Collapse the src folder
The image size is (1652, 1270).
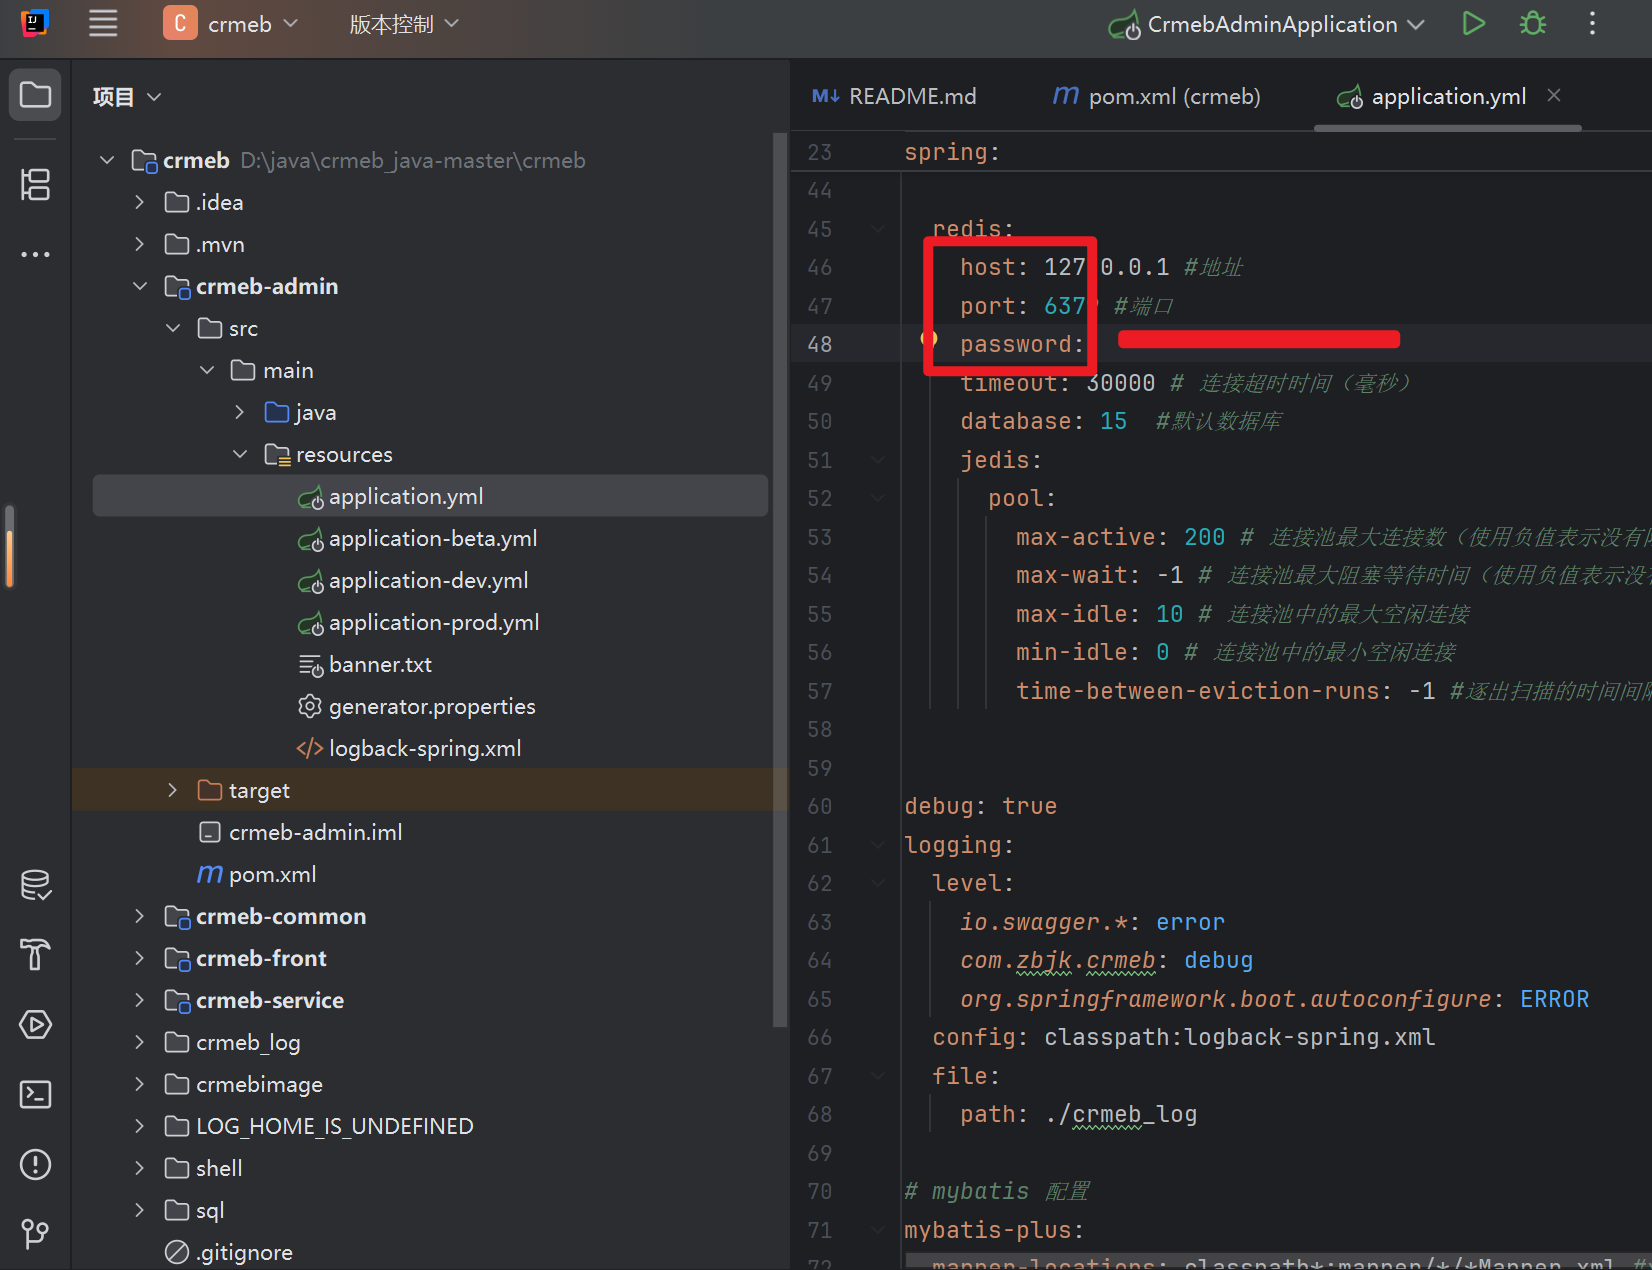coord(173,328)
